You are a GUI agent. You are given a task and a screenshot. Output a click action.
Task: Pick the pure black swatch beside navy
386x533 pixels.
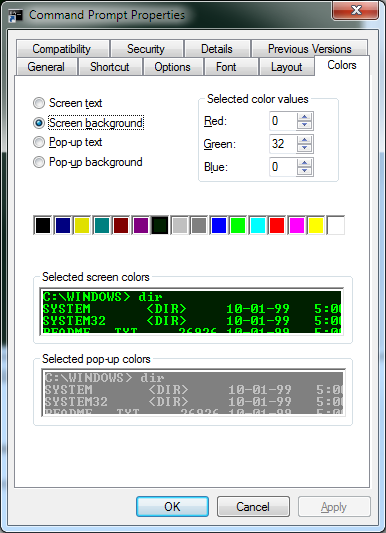43,225
